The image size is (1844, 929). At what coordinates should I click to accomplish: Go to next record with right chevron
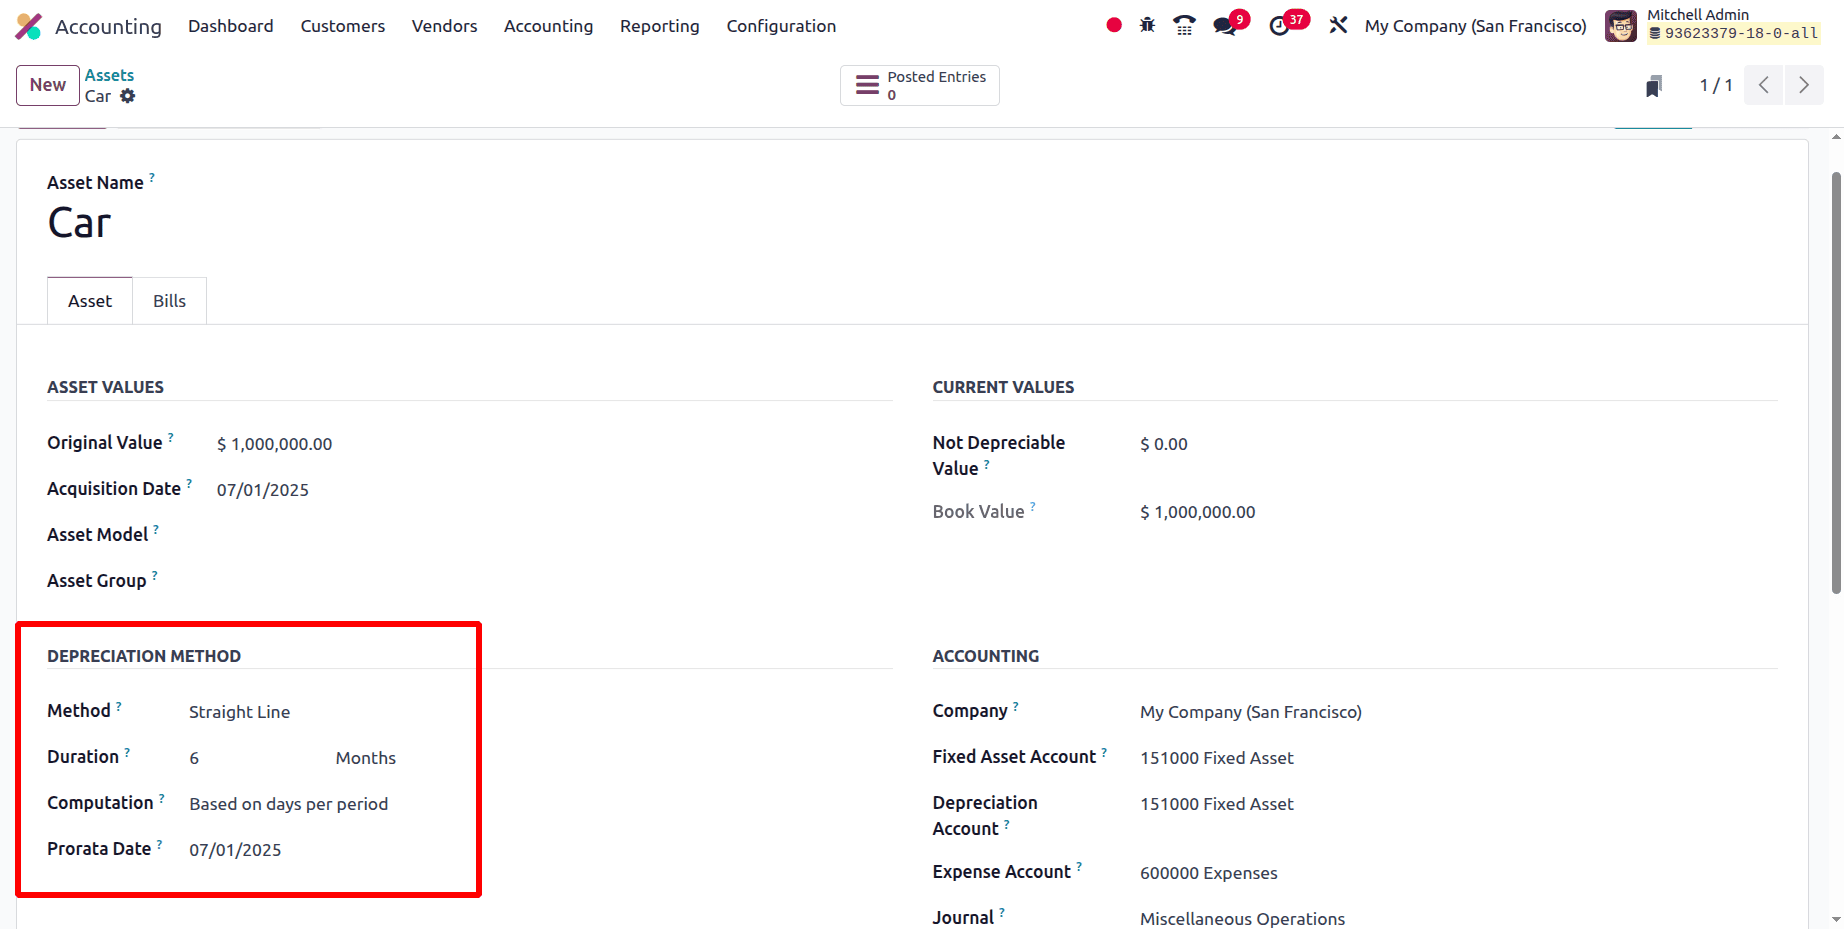(x=1803, y=85)
